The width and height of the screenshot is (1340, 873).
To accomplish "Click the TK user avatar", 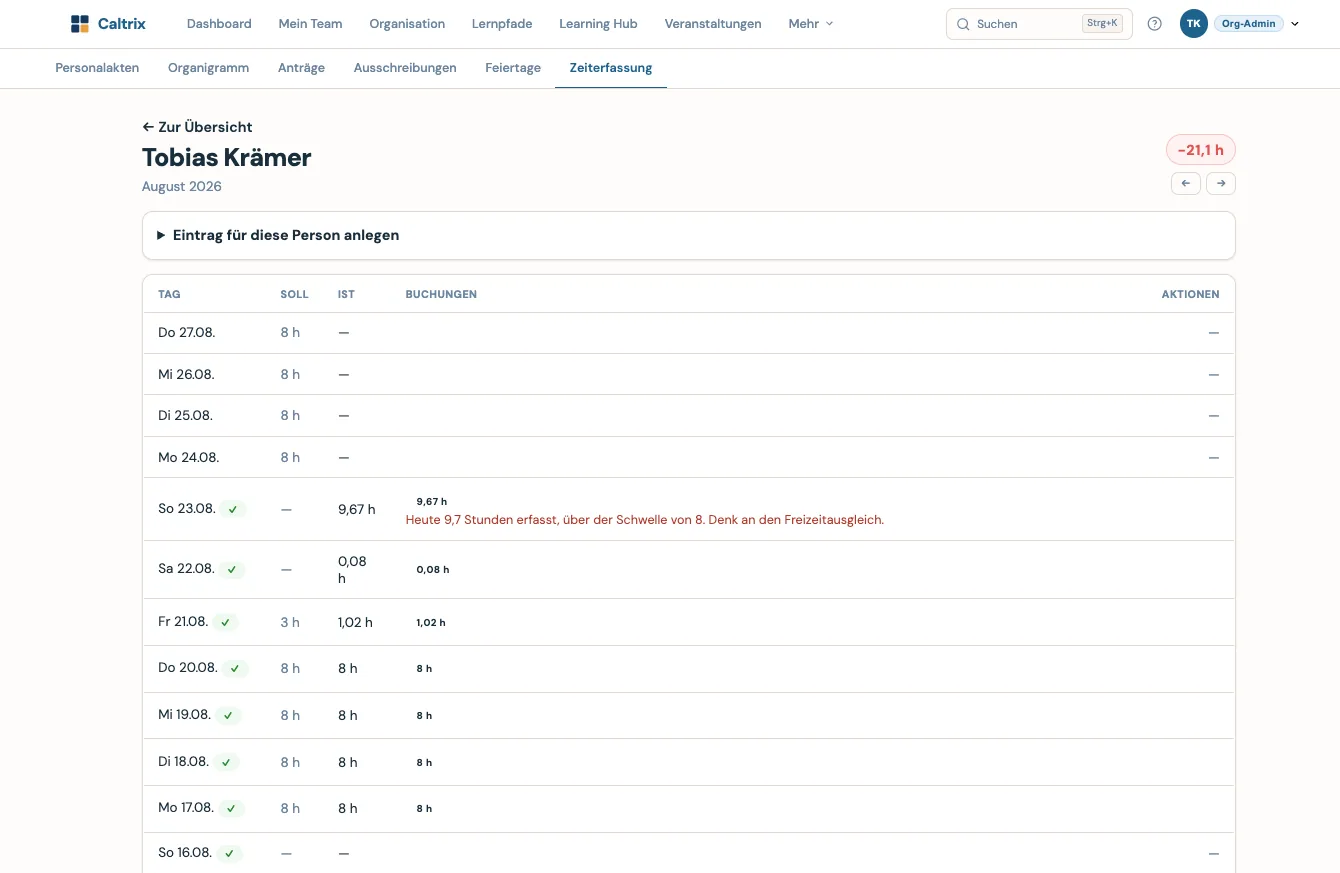I will click(1194, 24).
